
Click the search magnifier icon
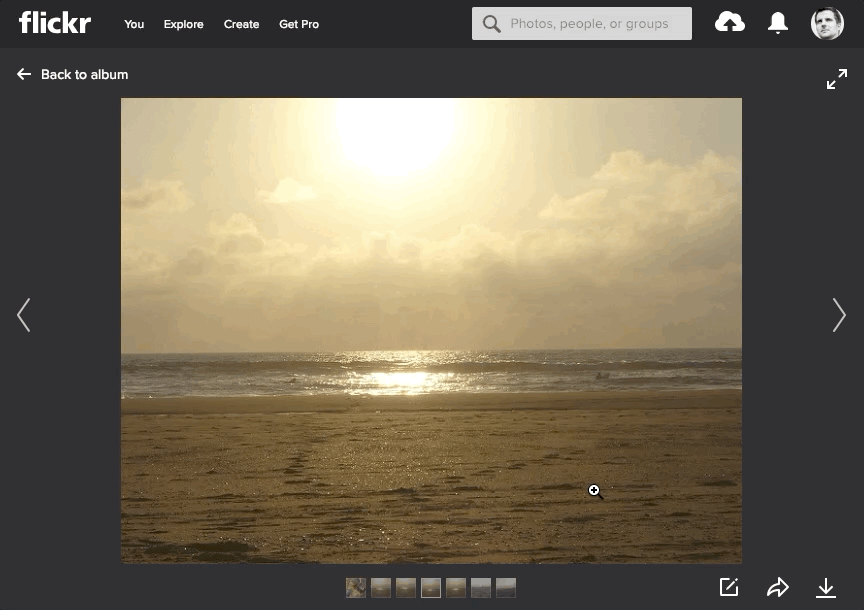(492, 24)
